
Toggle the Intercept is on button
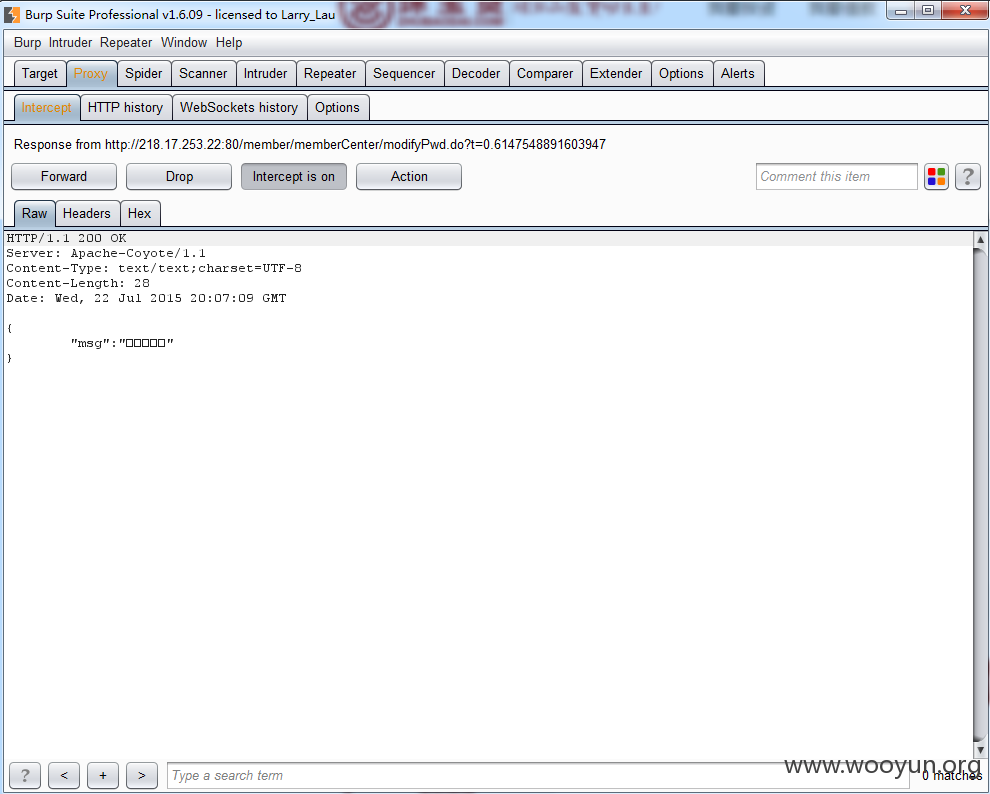[294, 177]
